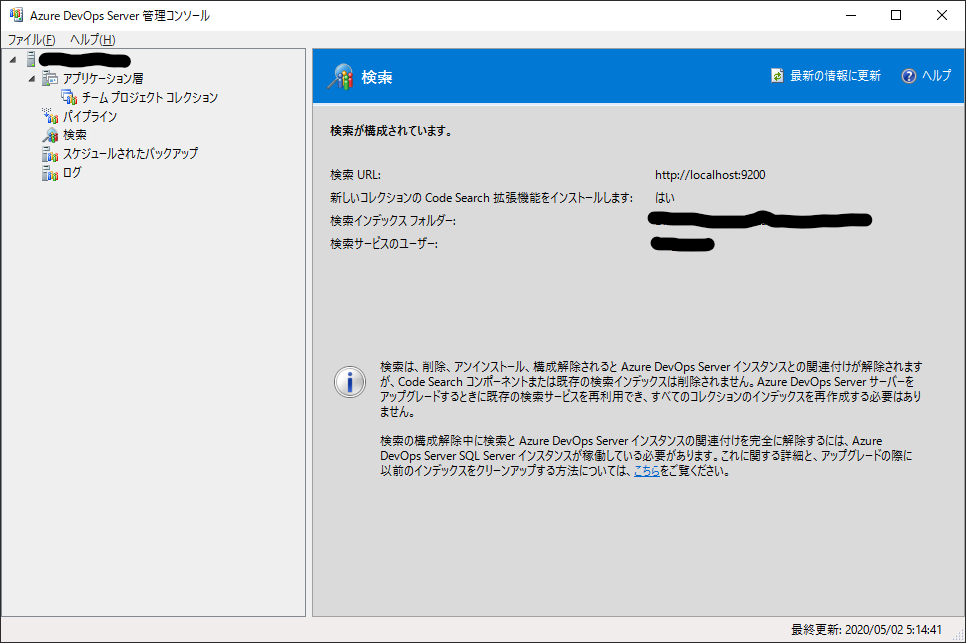The height and width of the screenshot is (643, 966).
Task: Click the ログ icon in tree
Action: coord(50,172)
